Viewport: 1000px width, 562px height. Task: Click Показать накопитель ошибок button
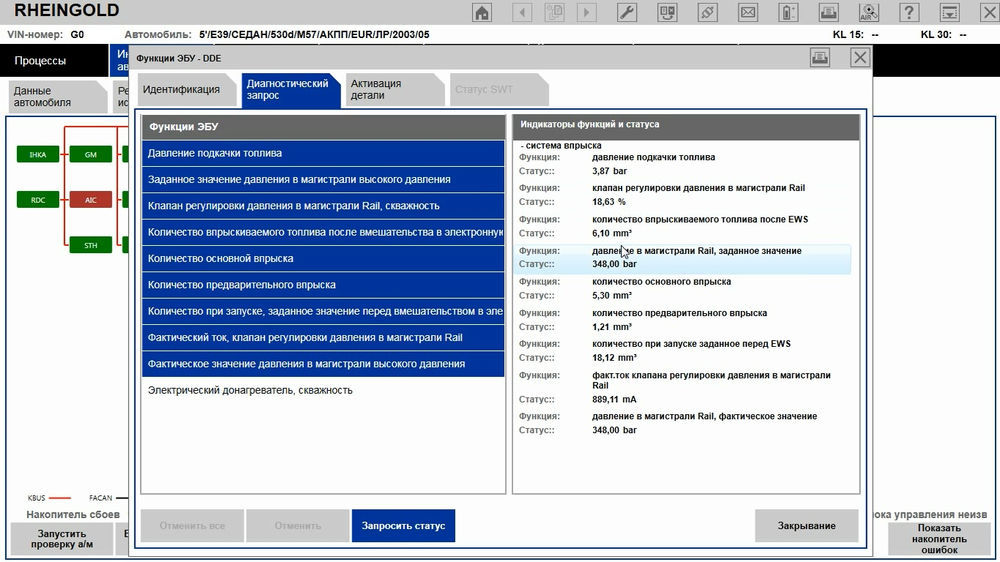(x=938, y=539)
